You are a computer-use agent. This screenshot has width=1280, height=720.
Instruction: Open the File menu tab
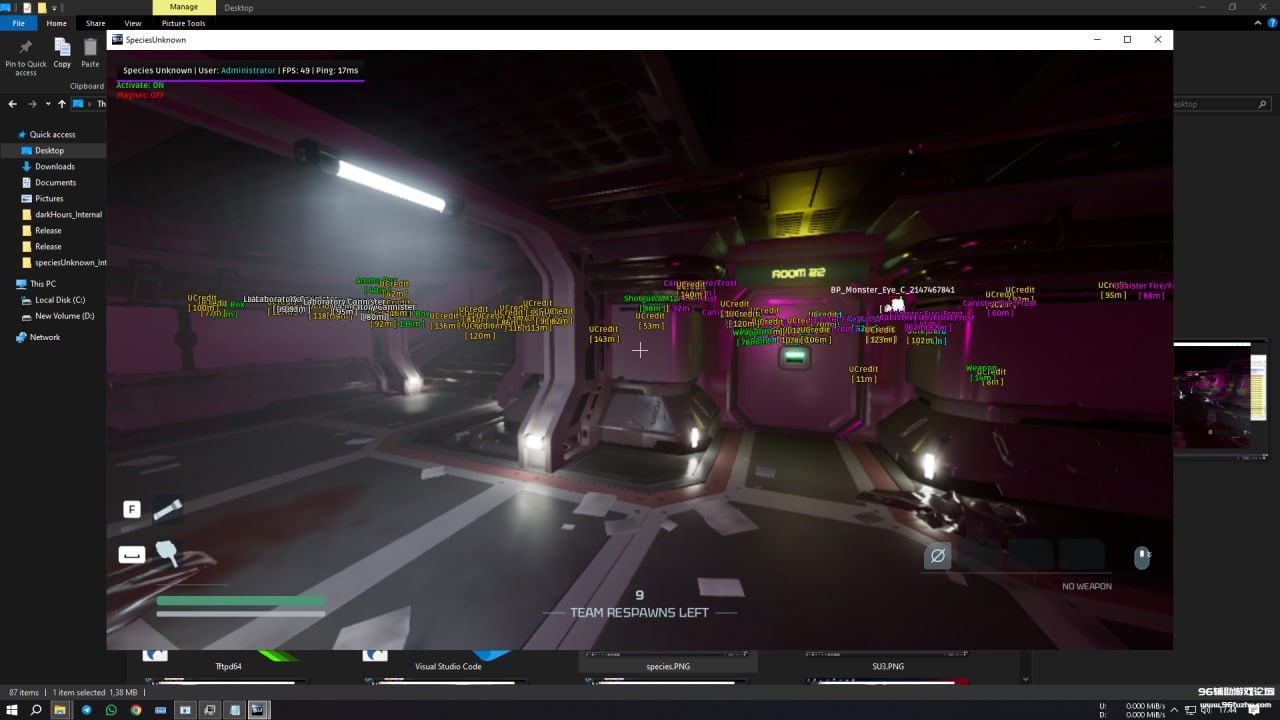18,23
